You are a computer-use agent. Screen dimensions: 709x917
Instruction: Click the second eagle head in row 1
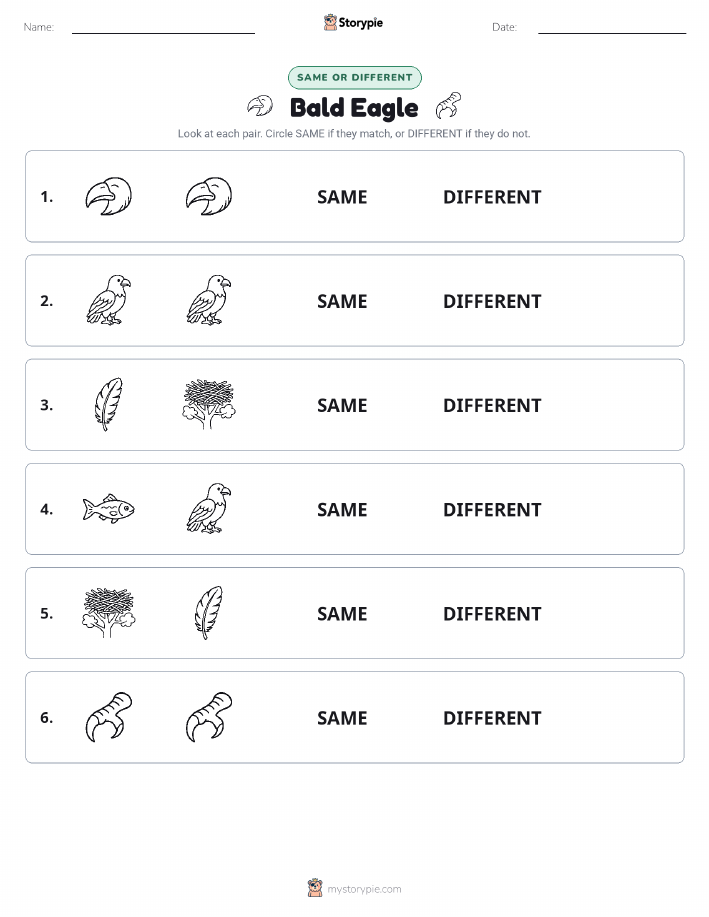point(209,196)
